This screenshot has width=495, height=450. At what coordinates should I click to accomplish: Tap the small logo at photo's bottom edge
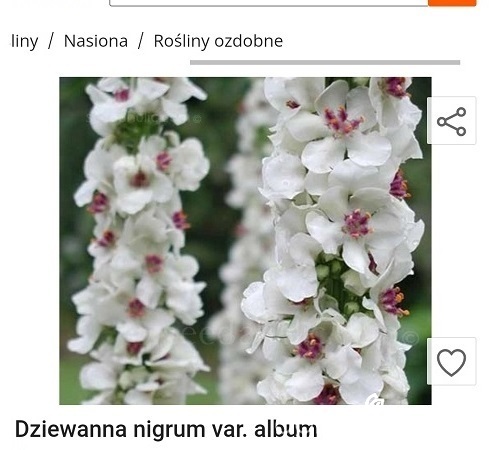click(x=374, y=399)
